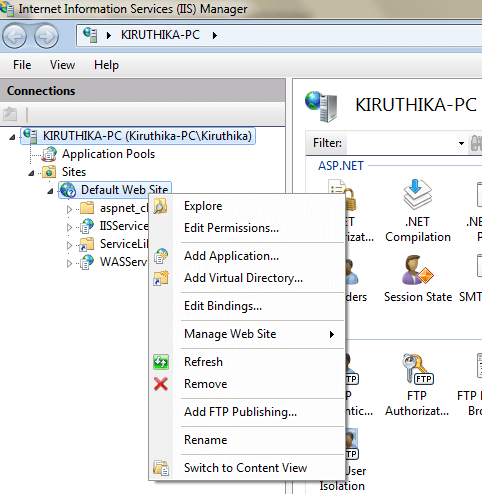Click the Add Virtual Directory menu icon
This screenshot has width=482, height=494.
coord(161,278)
